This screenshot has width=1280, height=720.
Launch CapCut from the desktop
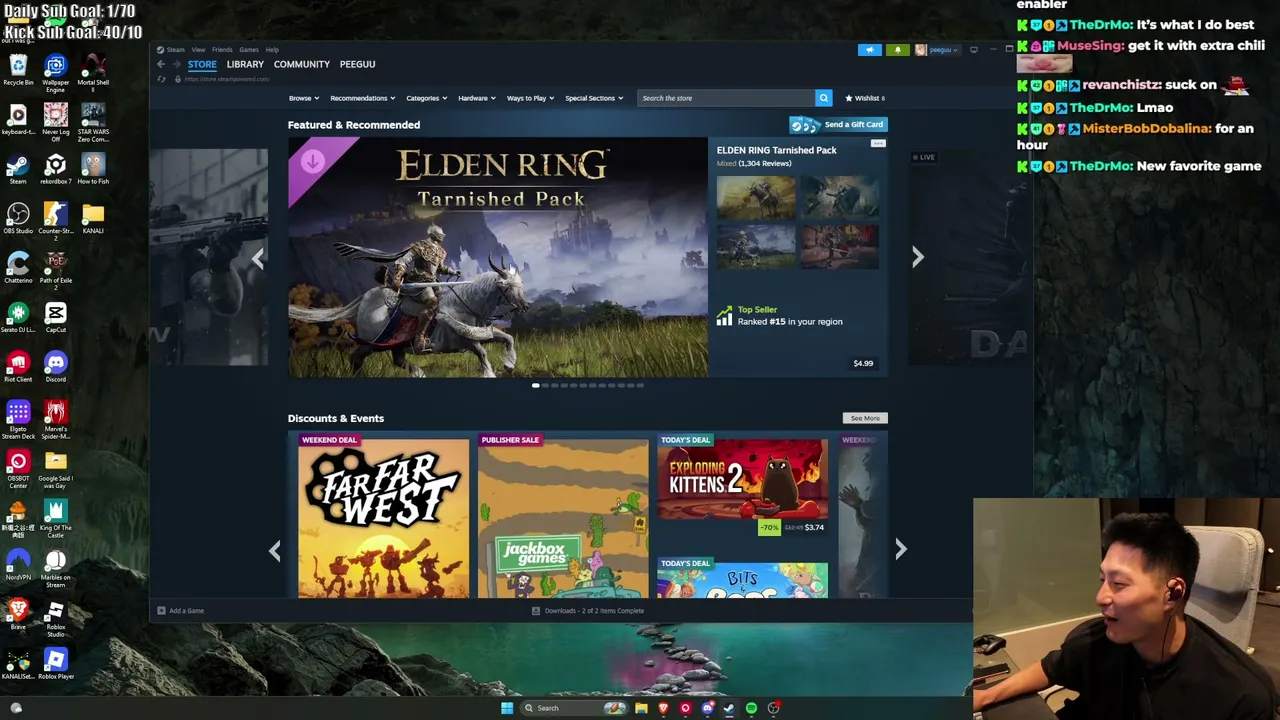pos(55,318)
